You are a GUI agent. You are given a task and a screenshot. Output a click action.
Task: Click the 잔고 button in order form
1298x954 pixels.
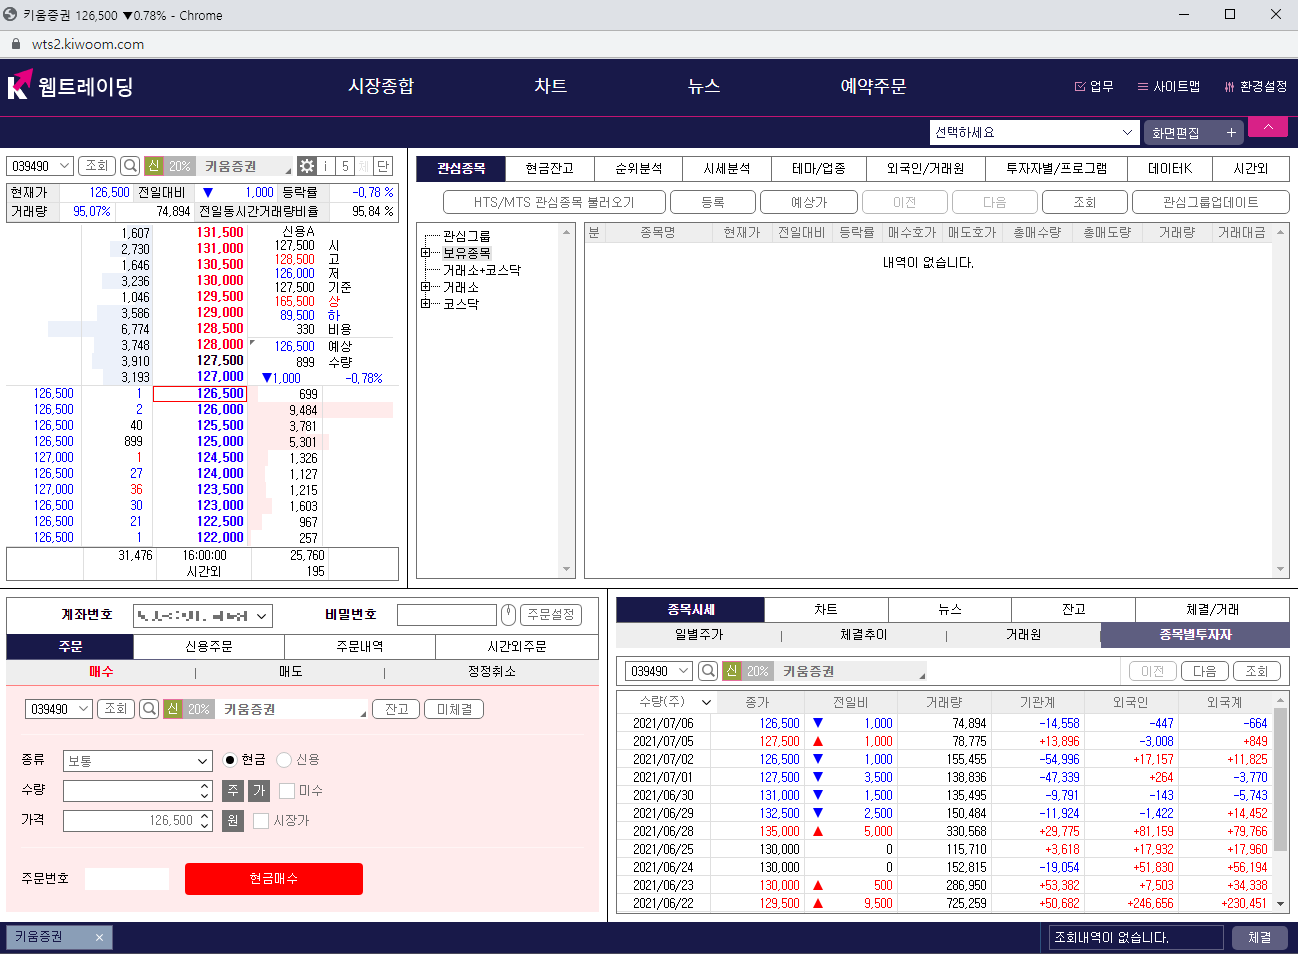point(396,709)
